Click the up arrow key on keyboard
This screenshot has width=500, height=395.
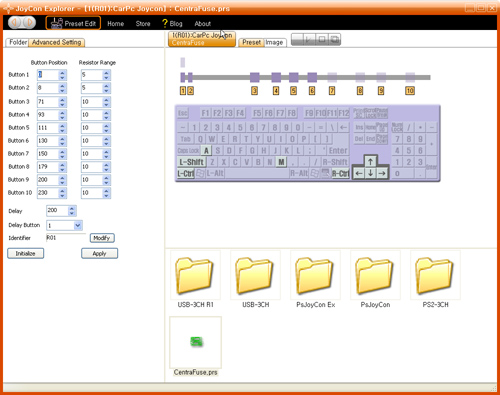(x=370, y=161)
